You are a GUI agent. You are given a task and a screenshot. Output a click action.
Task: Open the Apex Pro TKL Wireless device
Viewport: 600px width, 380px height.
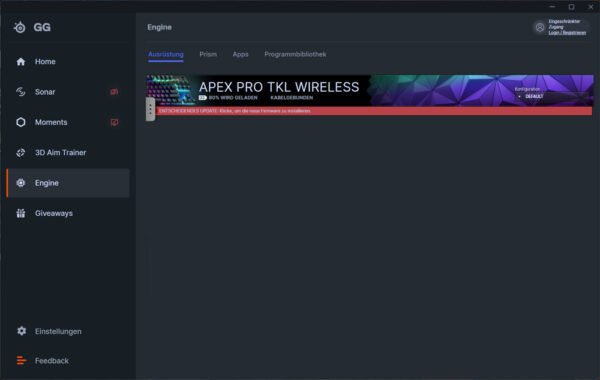click(279, 87)
